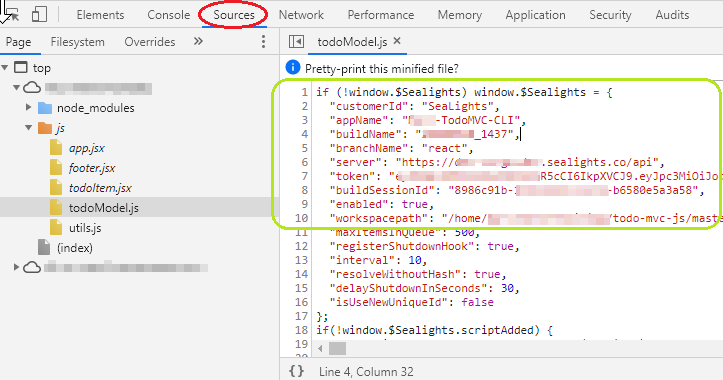Click the scriptAdded if statement line
This screenshot has width=723, height=380.
[434, 330]
